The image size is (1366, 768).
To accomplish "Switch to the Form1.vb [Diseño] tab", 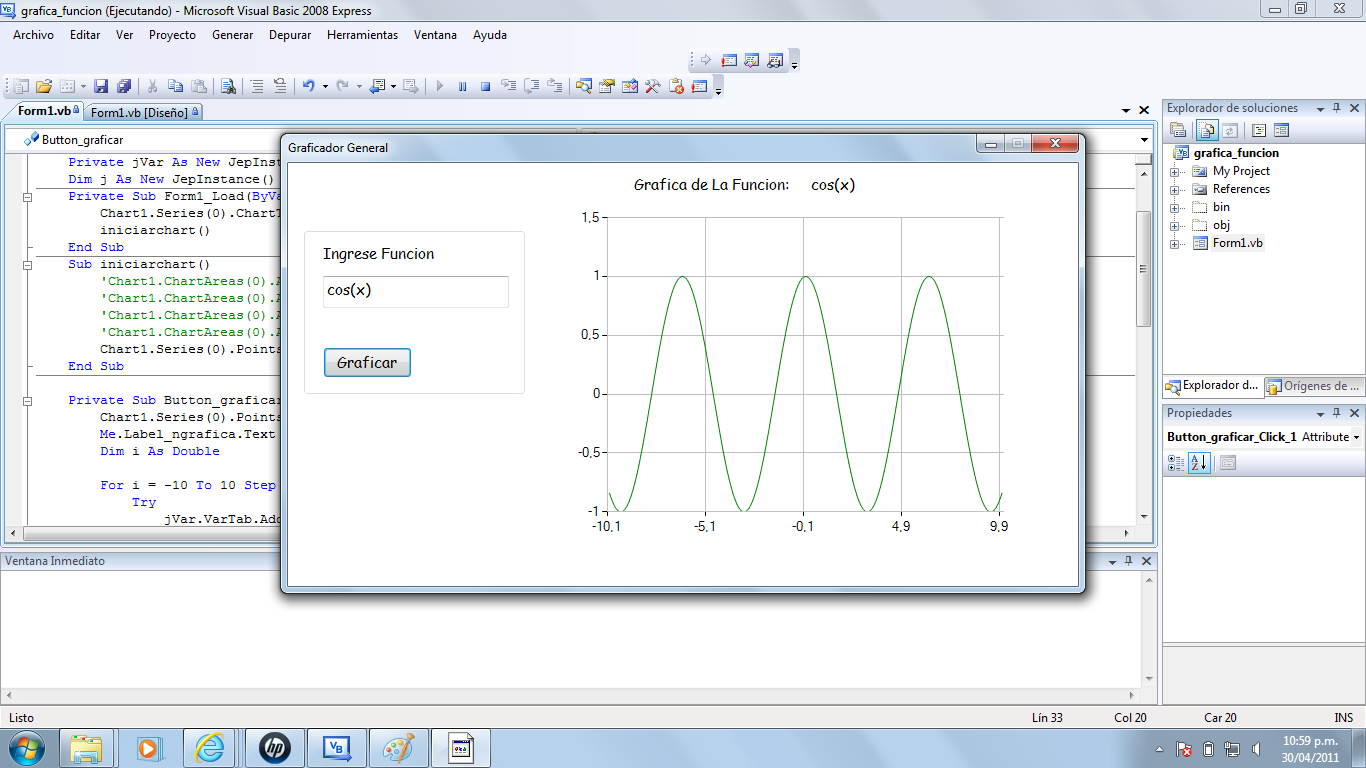I will [143, 112].
